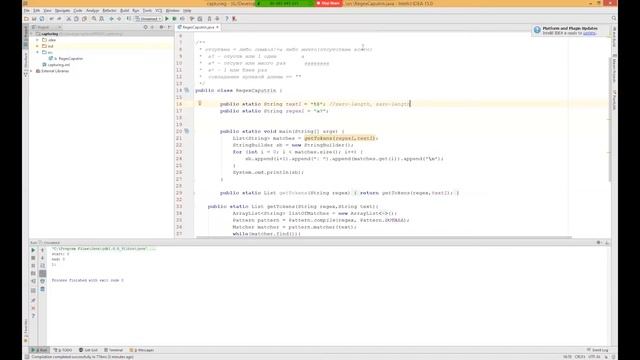Click Project panel settings gear icon
Image resolution: width=640 pixels, height=360 pixels.
[x=162, y=27]
